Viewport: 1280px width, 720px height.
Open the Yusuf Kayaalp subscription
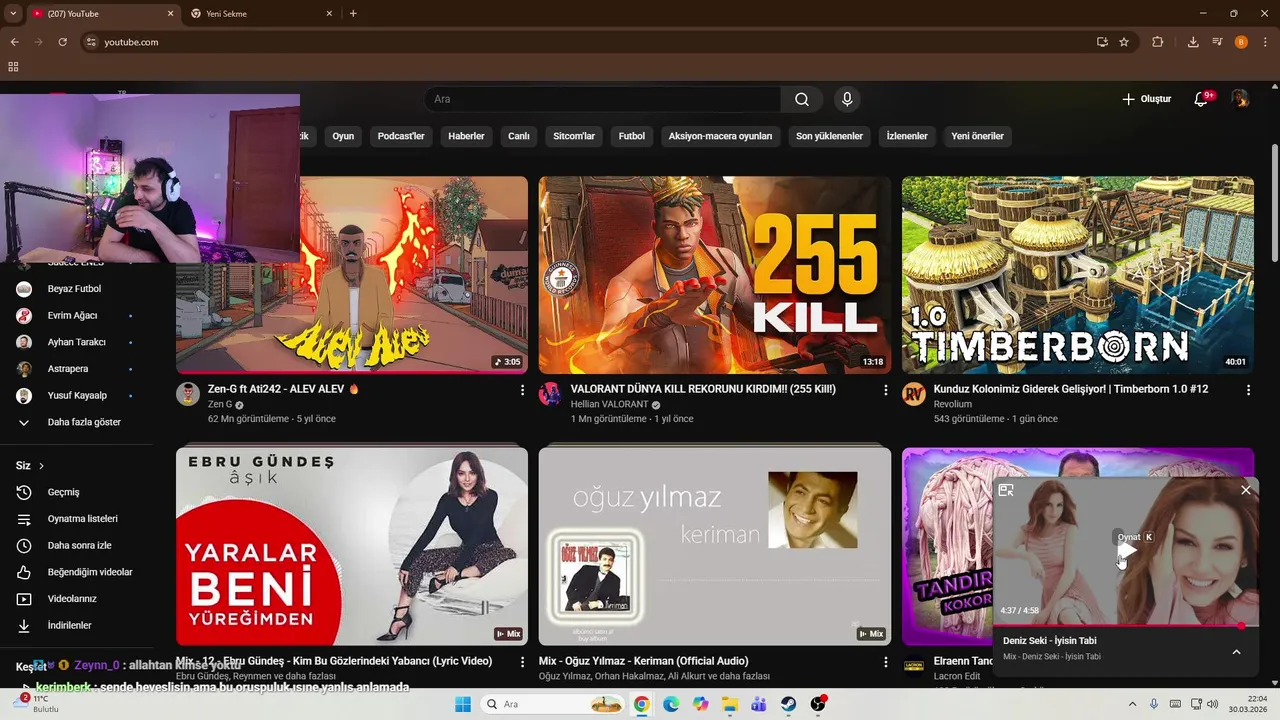[x=76, y=396]
